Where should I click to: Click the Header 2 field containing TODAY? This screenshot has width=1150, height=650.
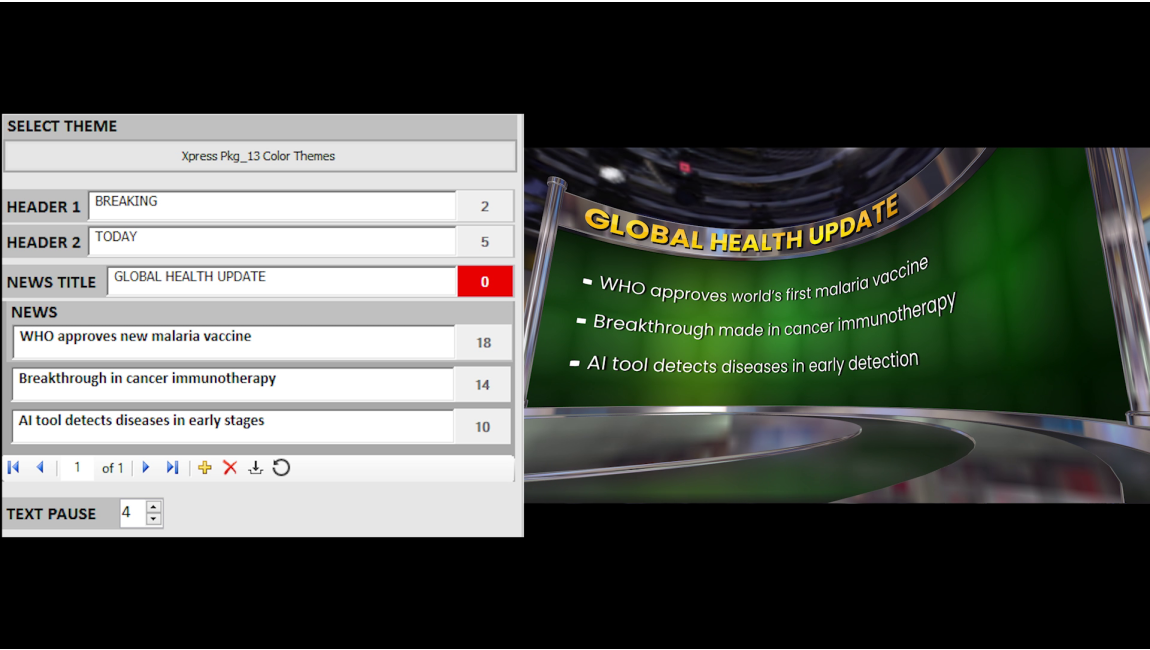coord(272,241)
